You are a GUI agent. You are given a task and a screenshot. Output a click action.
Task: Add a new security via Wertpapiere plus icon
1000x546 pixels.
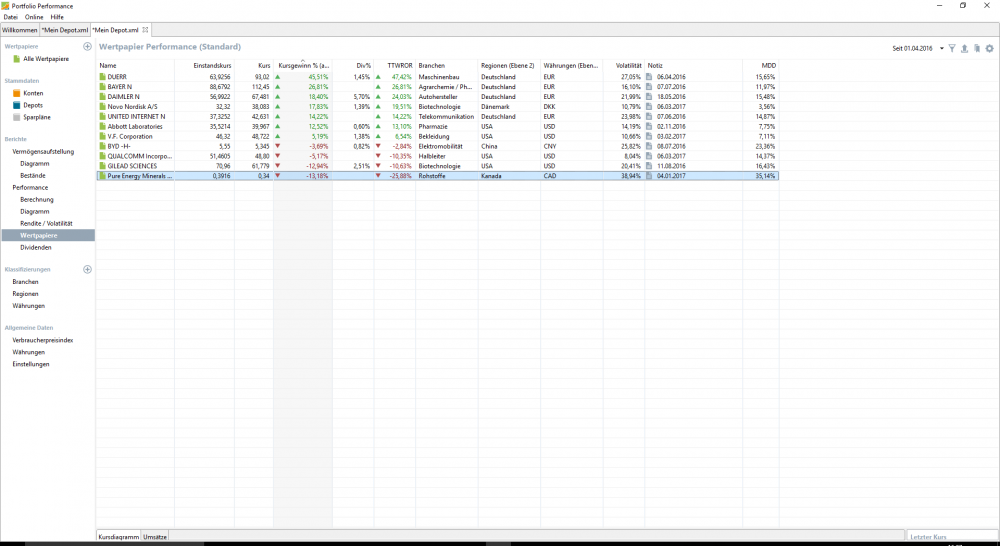point(87,47)
